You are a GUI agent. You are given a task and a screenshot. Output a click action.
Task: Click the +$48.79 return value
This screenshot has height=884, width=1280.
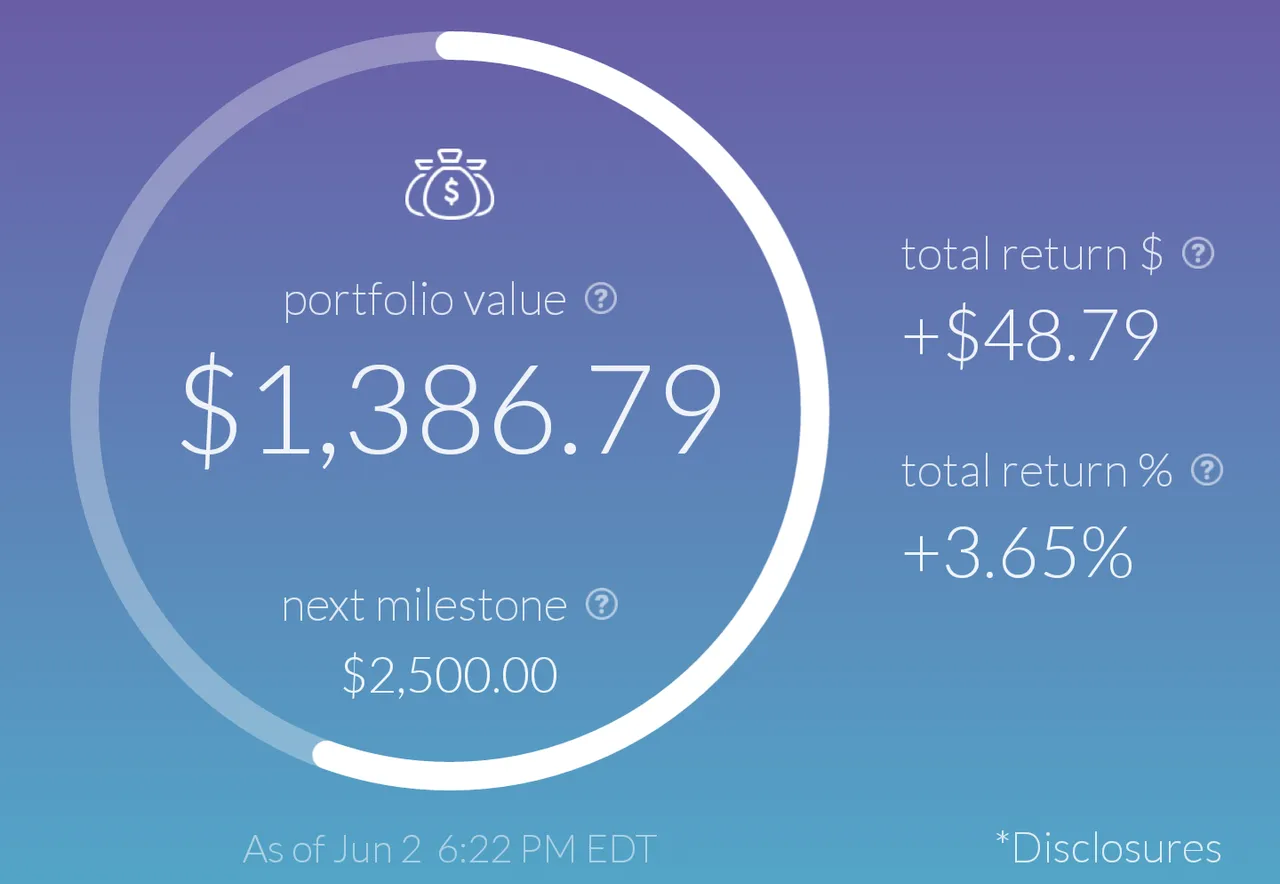pyautogui.click(x=1030, y=335)
